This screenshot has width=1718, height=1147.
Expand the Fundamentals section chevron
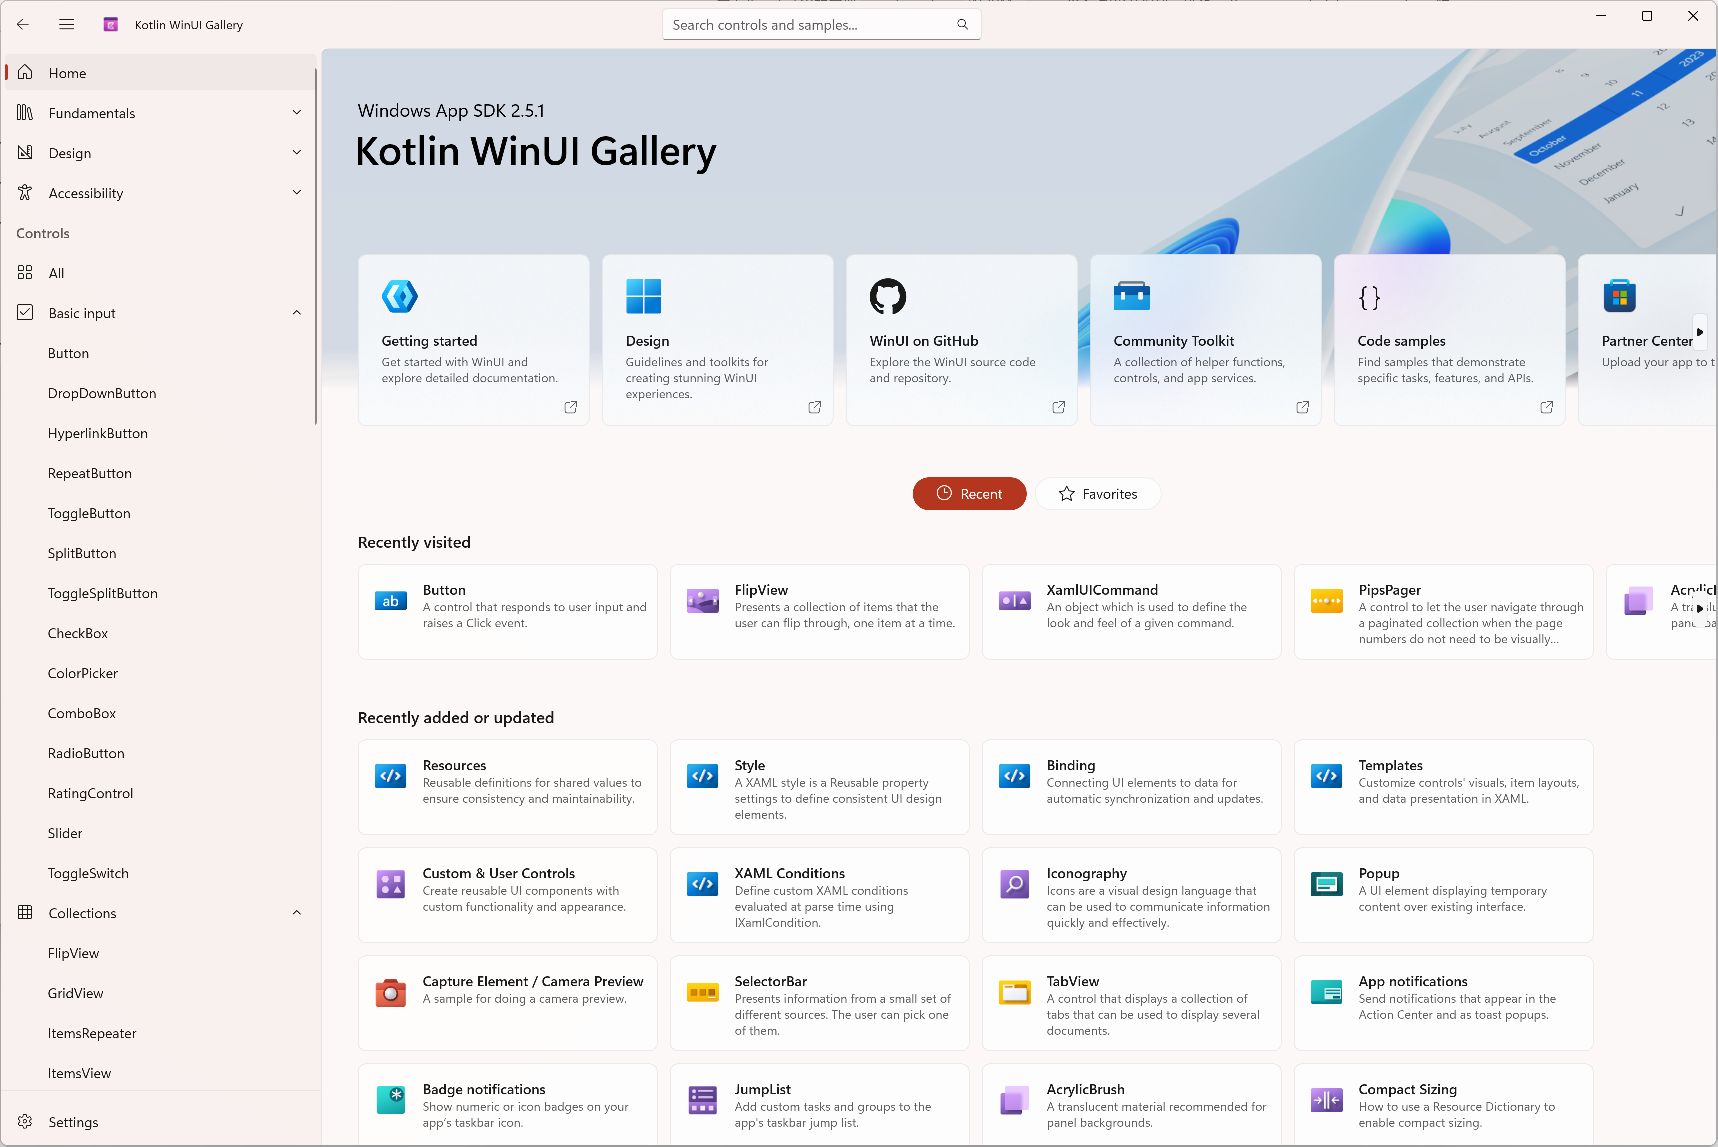coord(297,113)
